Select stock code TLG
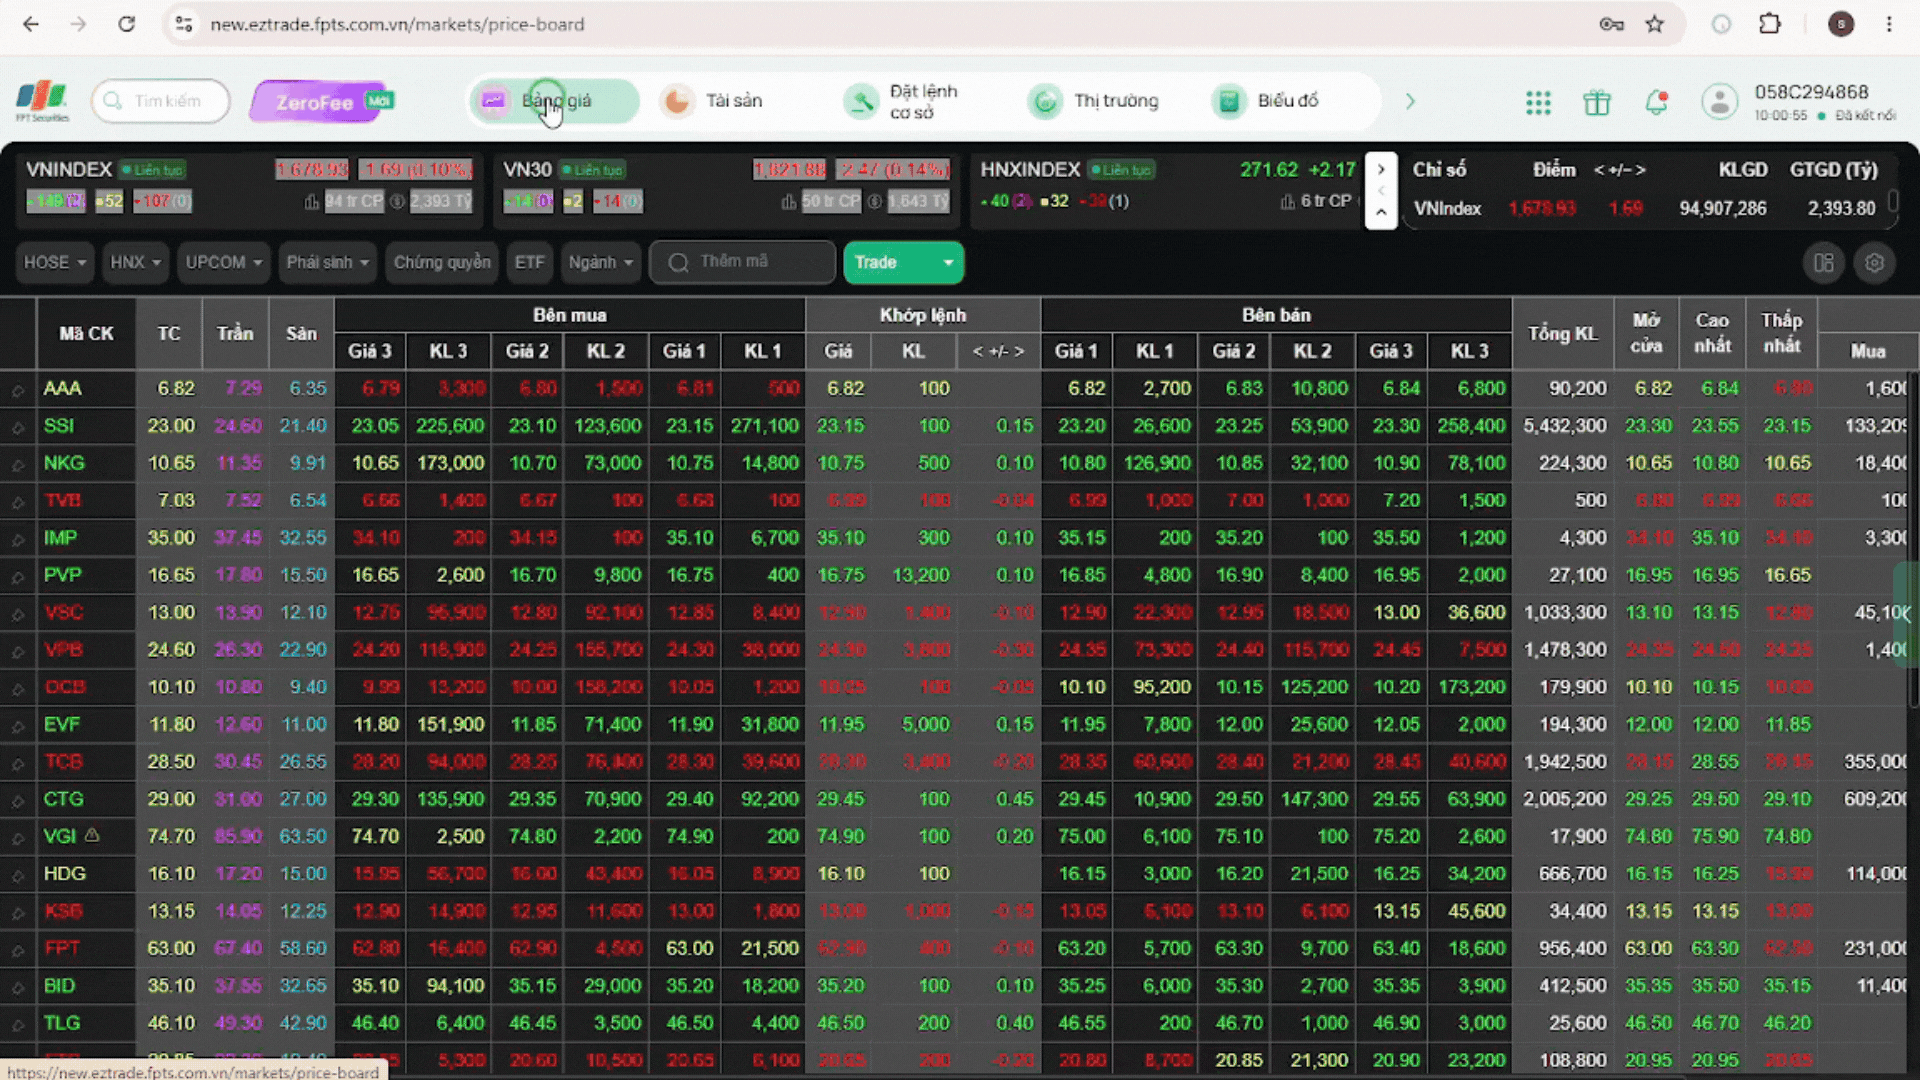This screenshot has height=1080, width=1920. click(62, 1024)
